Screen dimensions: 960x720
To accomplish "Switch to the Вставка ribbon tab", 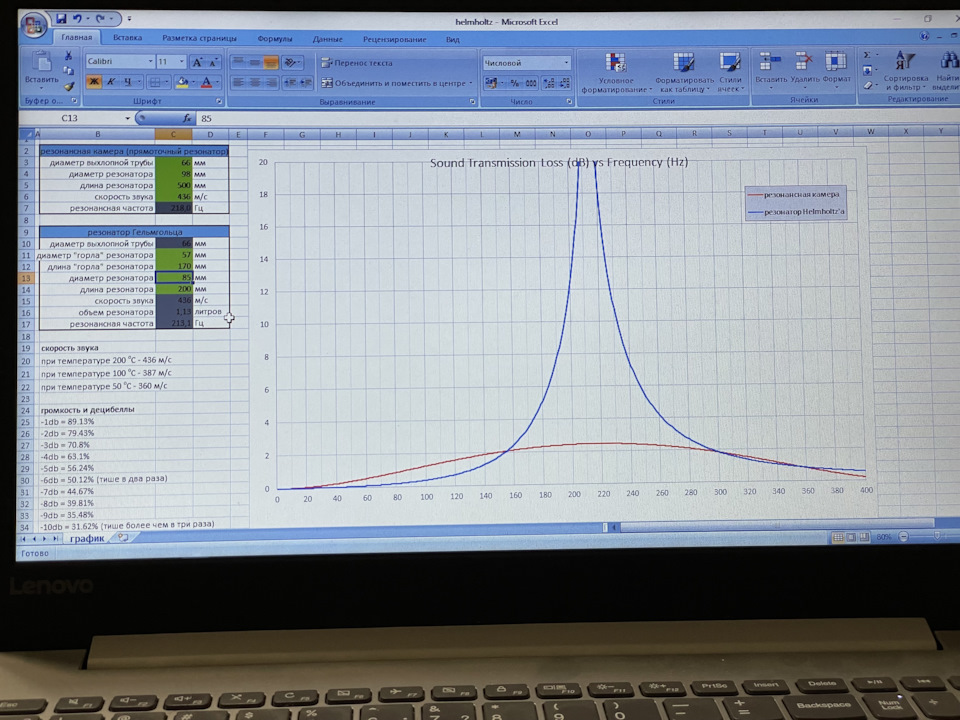I will coord(127,38).
